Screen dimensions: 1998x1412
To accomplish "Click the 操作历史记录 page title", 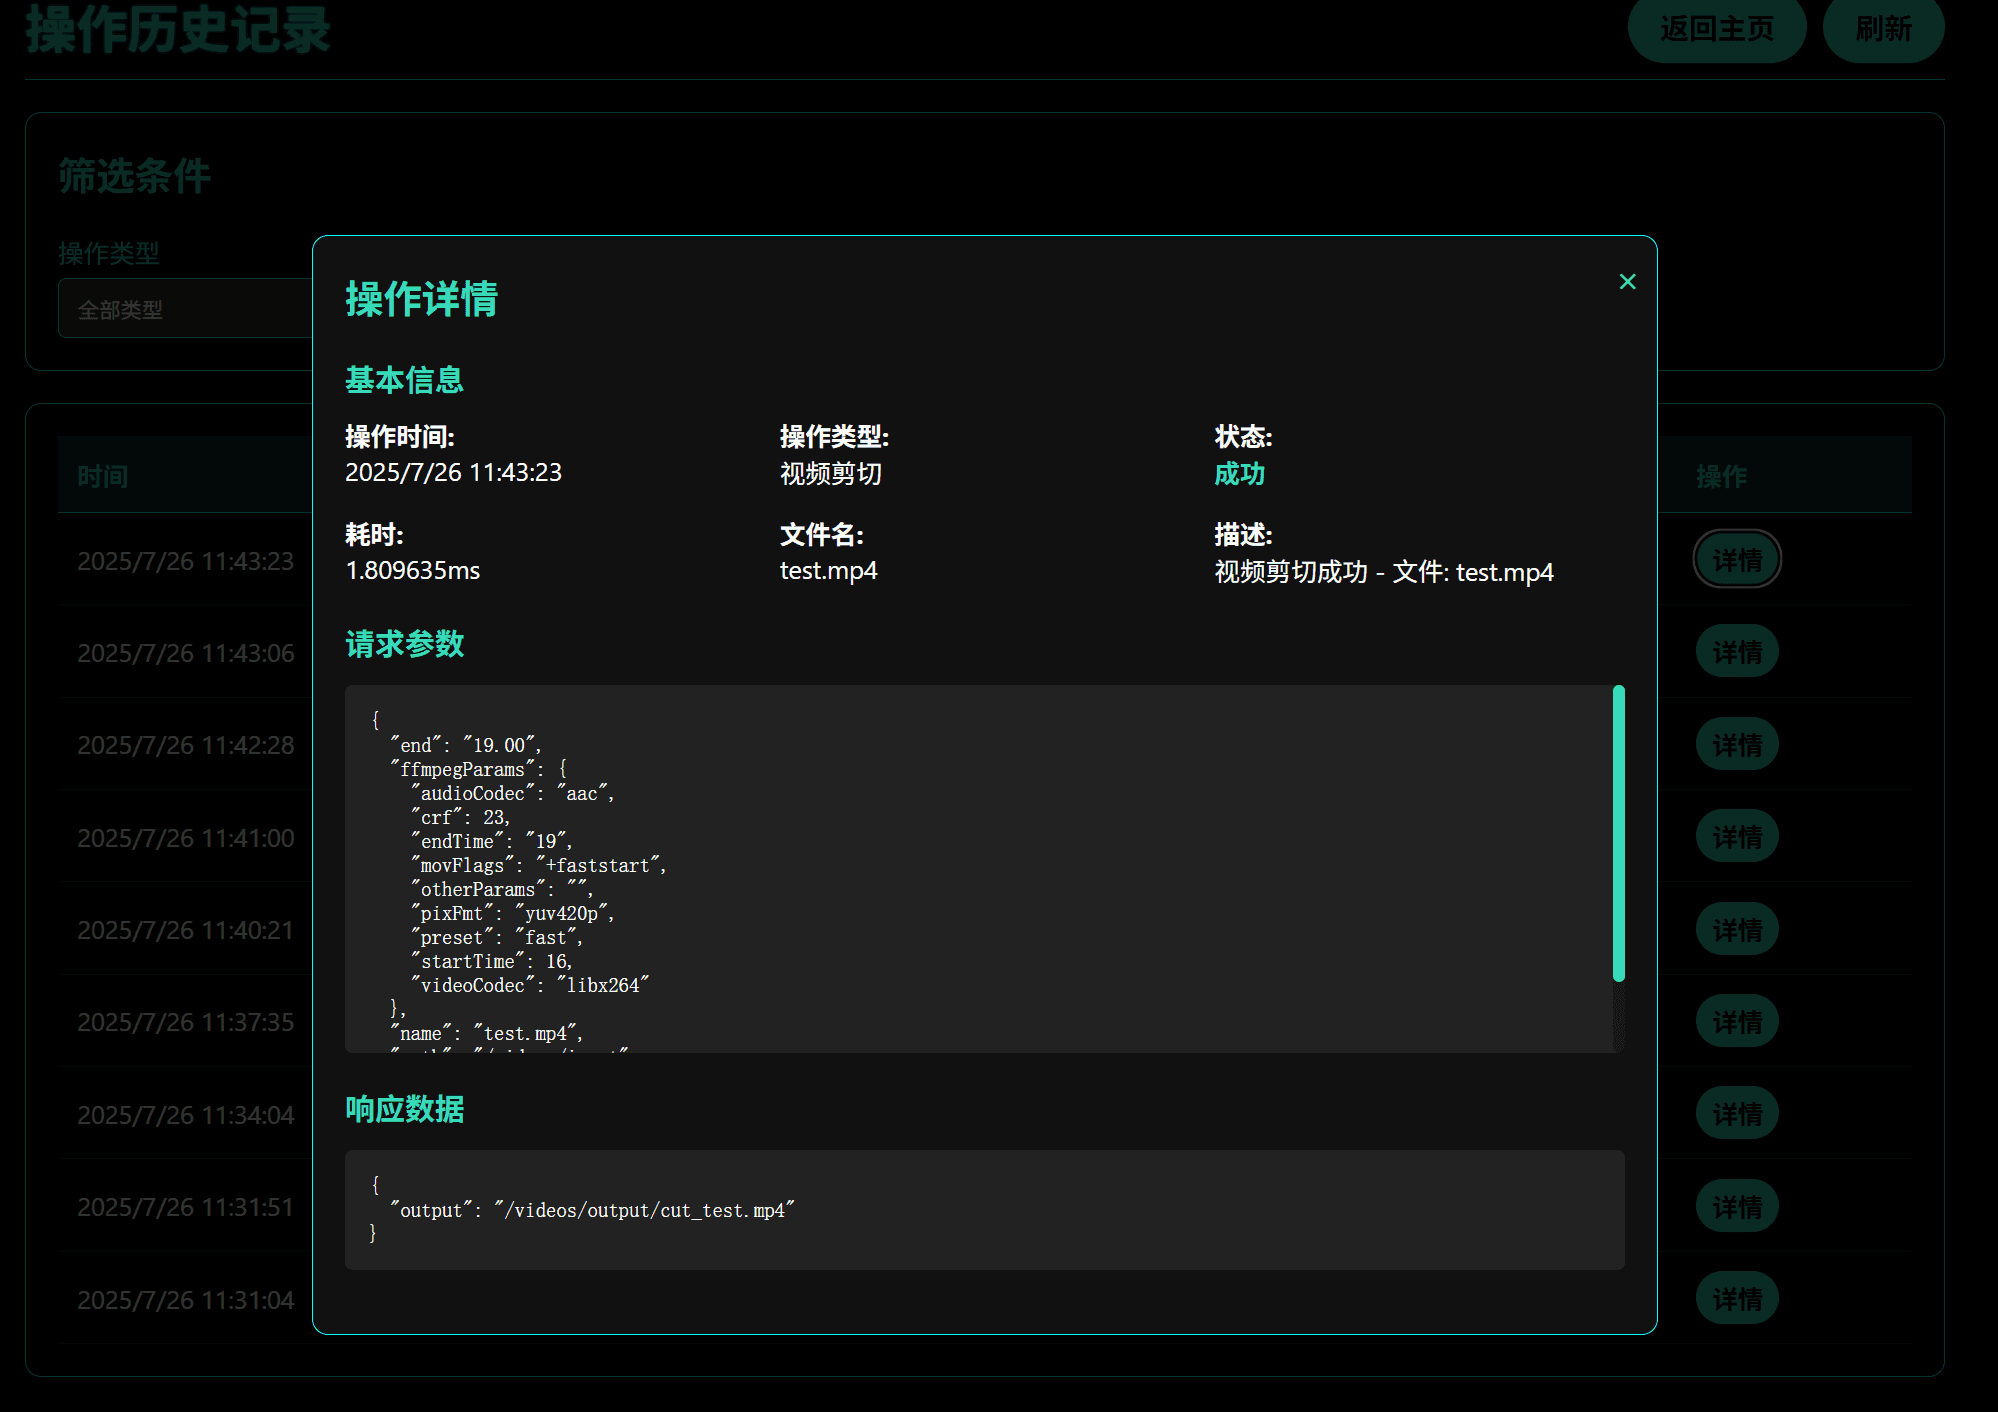I will click(x=178, y=28).
